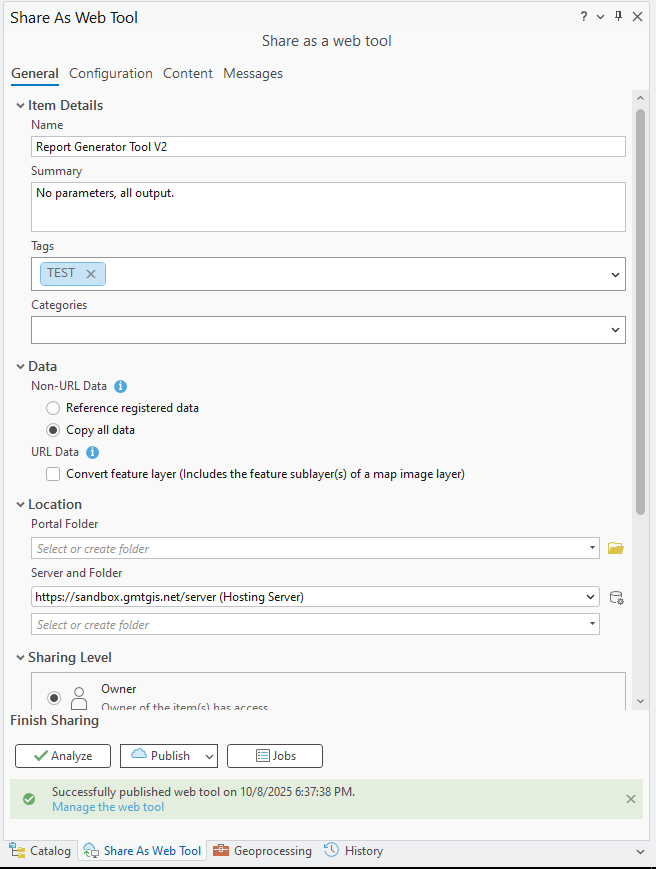The width and height of the screenshot is (656, 869).
Task: Enable Convert feature layer checkbox
Action: (53, 474)
